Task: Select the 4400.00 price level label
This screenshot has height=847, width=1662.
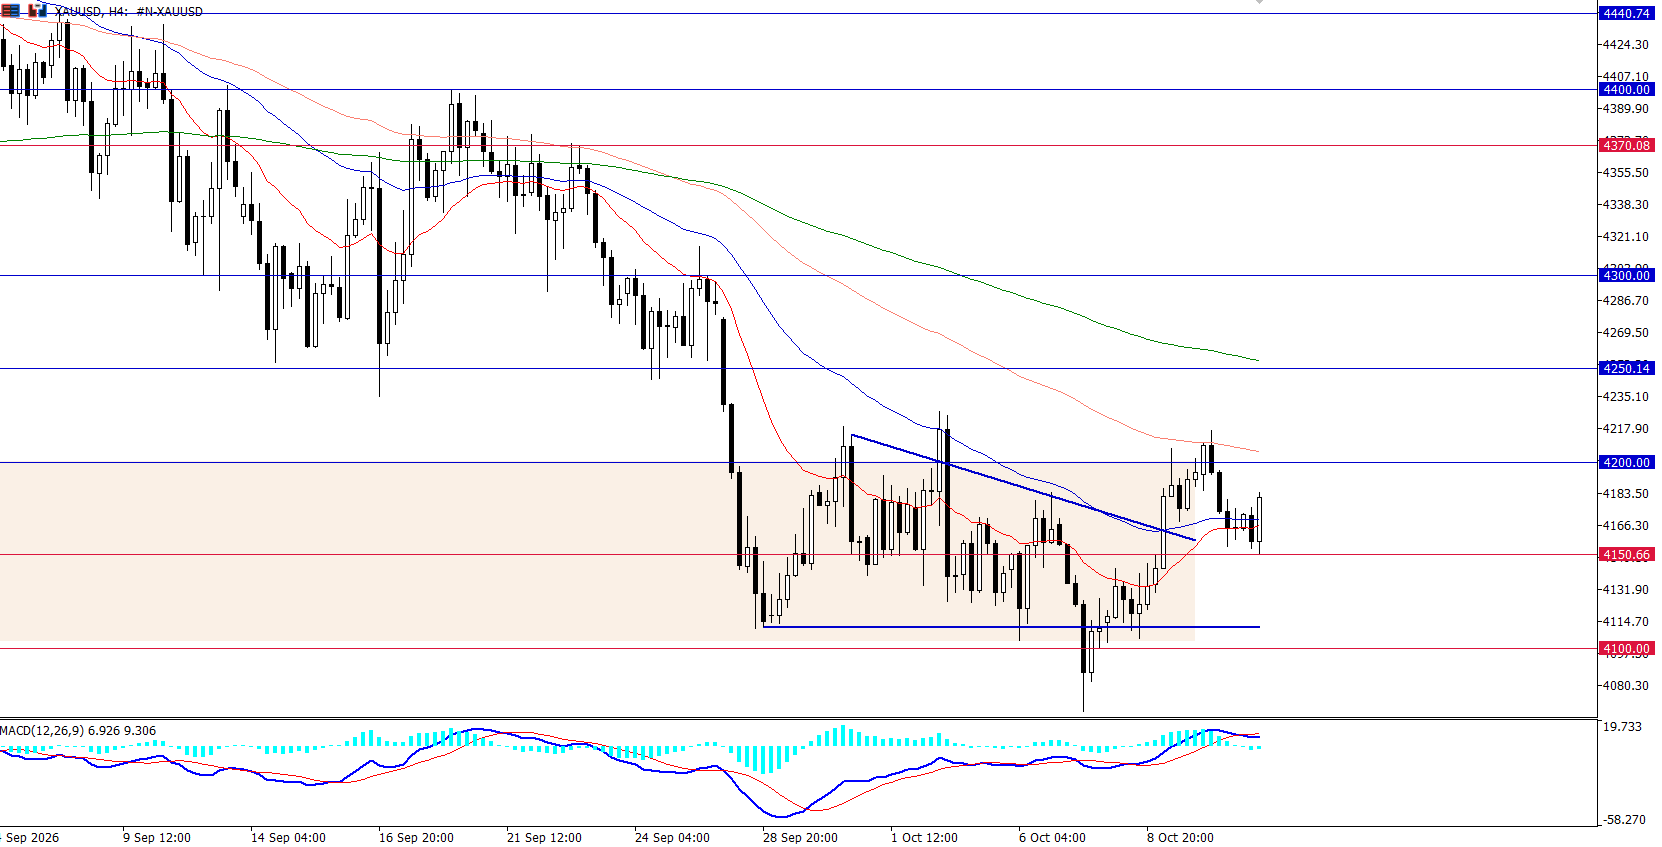Action: point(1626,89)
